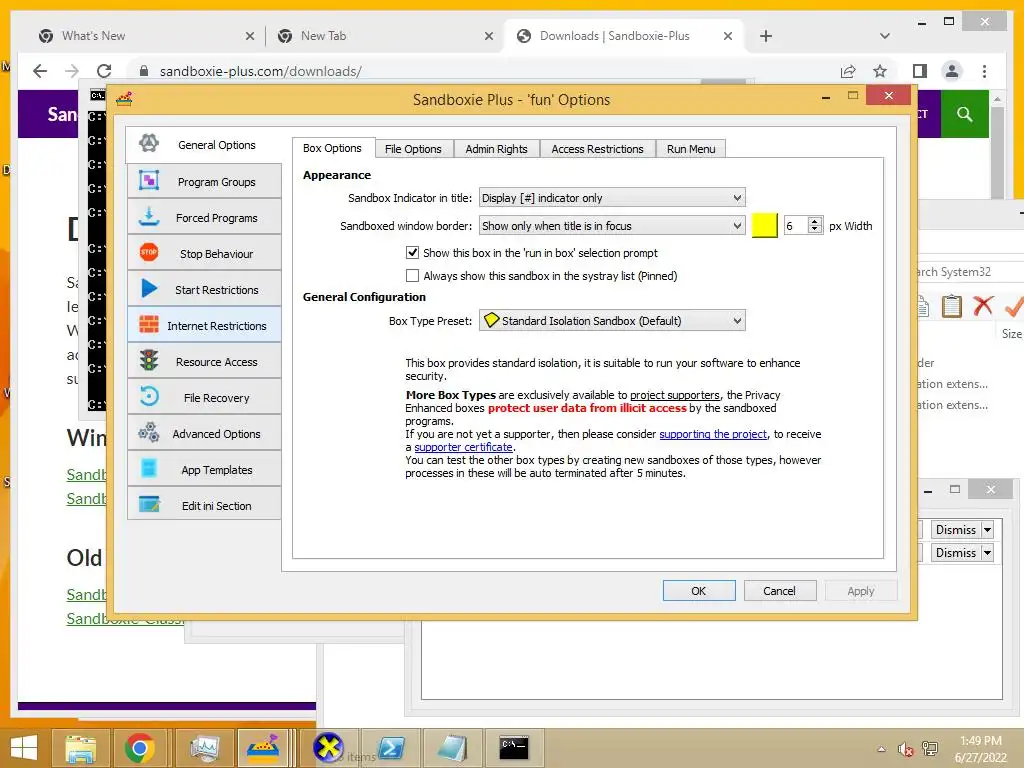Go back in Chrome browser
1024x768 pixels.
[40, 71]
